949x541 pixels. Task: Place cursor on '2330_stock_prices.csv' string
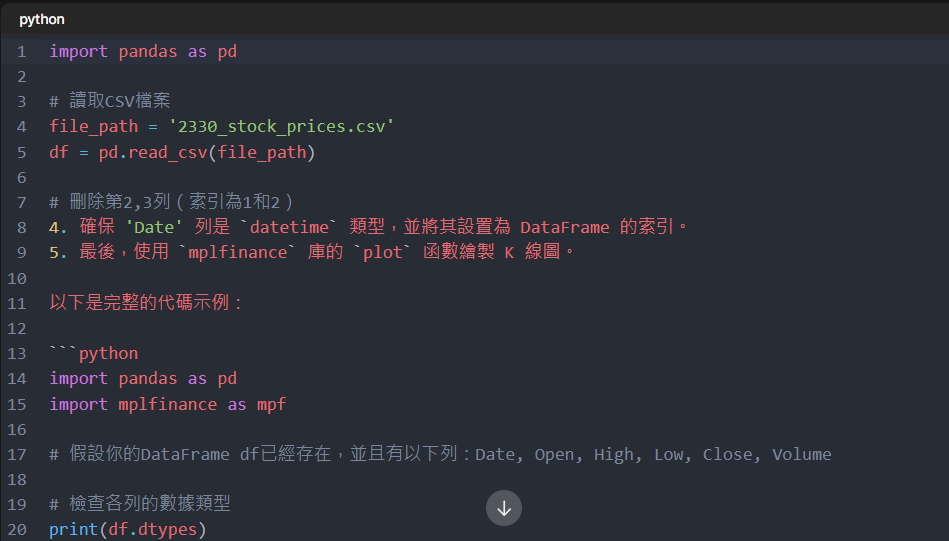coord(281,126)
